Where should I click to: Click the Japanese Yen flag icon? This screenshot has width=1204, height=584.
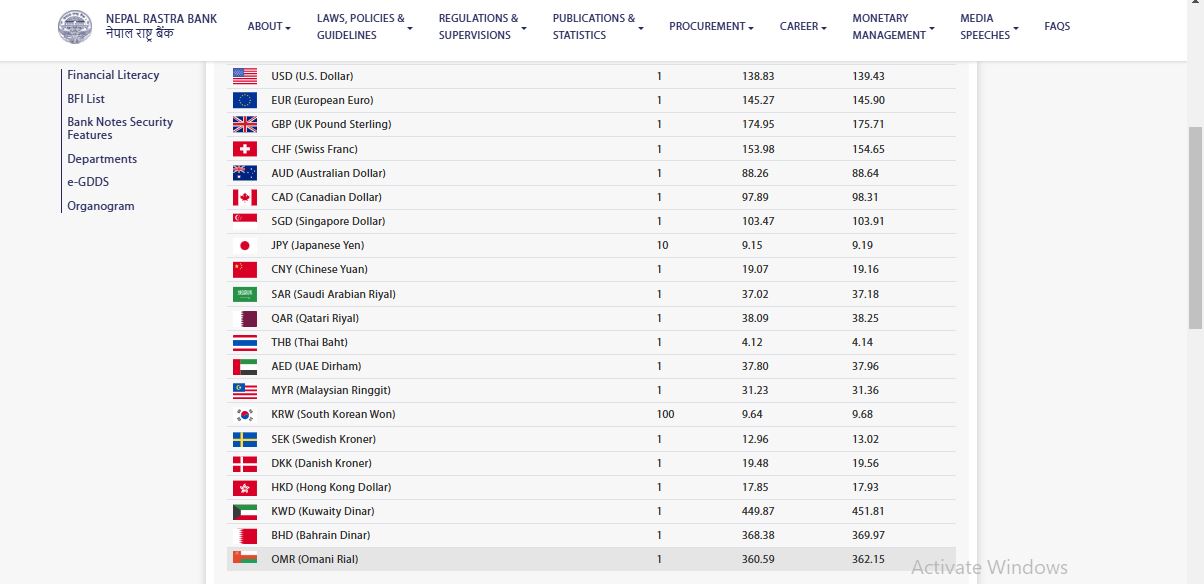point(244,245)
